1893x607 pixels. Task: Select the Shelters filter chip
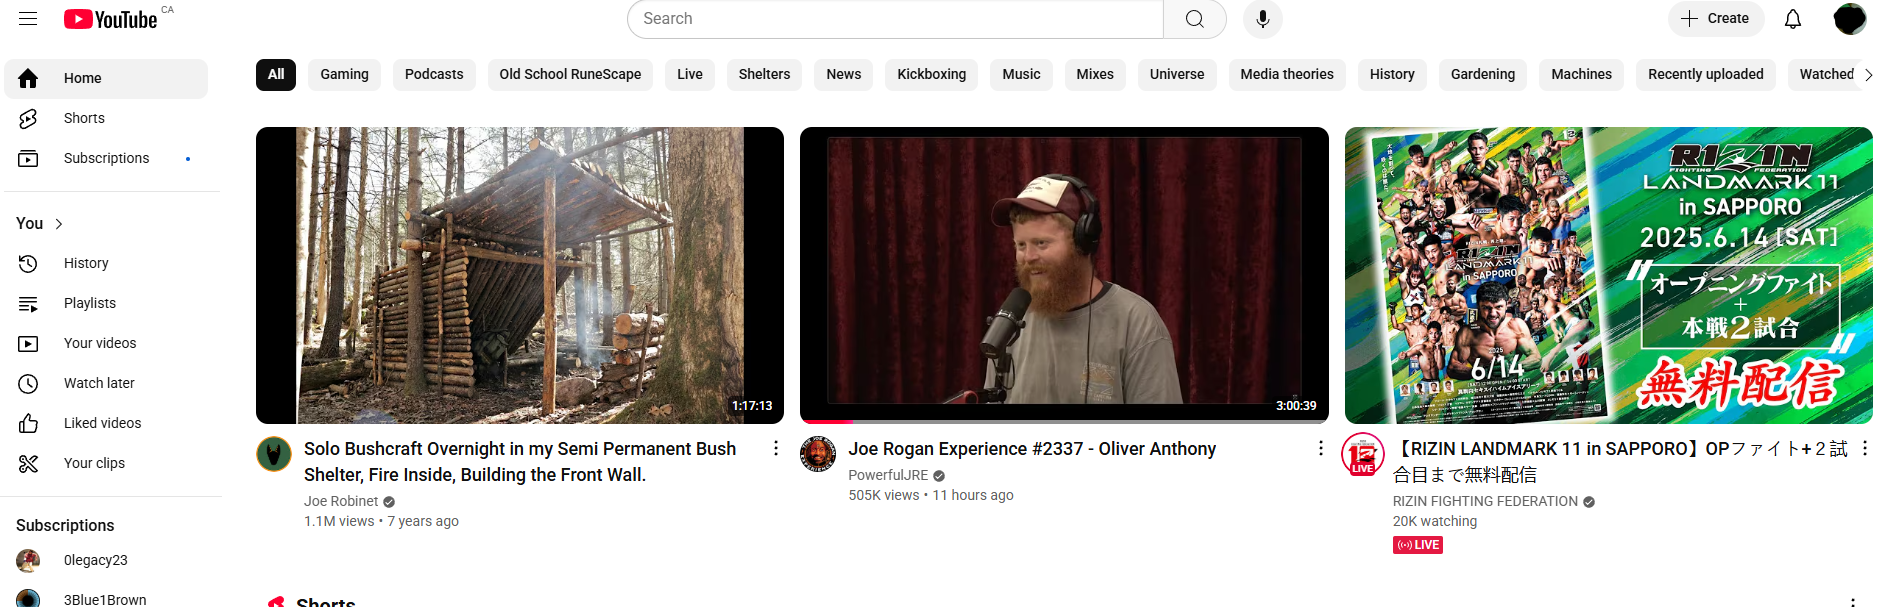tap(764, 75)
